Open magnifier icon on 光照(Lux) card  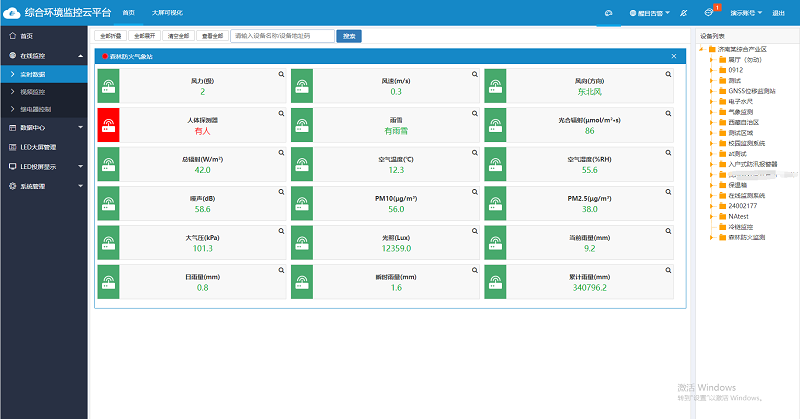(x=474, y=231)
